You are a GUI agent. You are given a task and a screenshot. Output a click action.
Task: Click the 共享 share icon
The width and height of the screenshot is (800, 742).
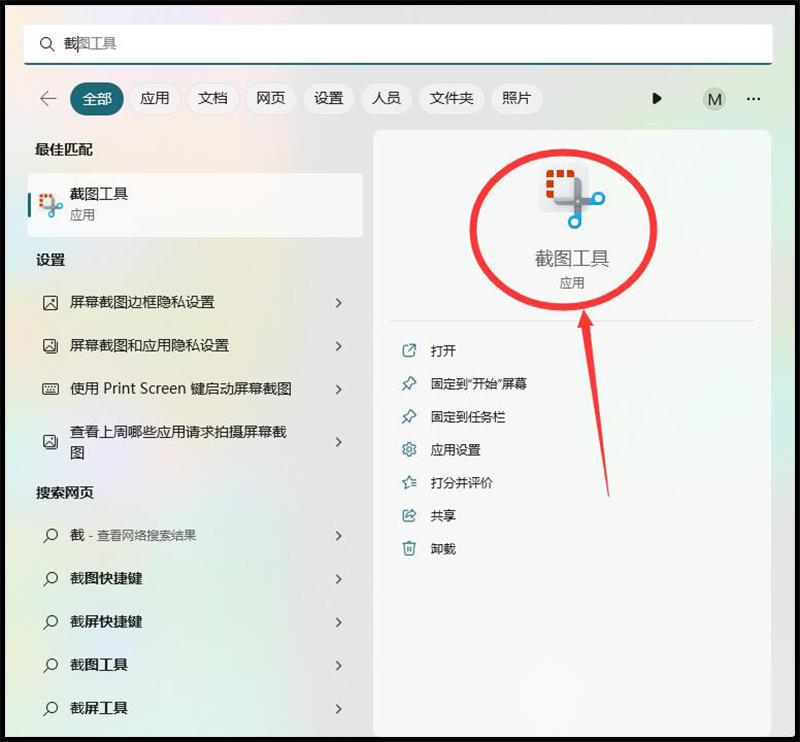409,516
